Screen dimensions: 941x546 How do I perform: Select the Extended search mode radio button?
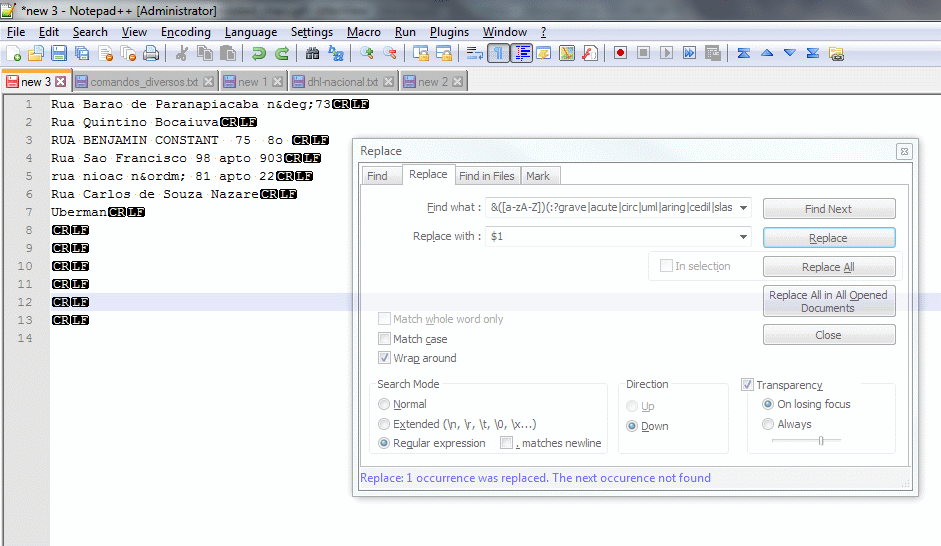385,424
